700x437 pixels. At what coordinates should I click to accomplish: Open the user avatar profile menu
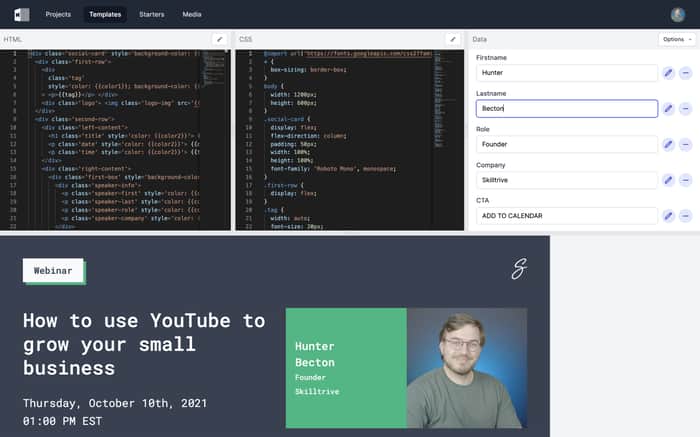pyautogui.click(x=678, y=15)
